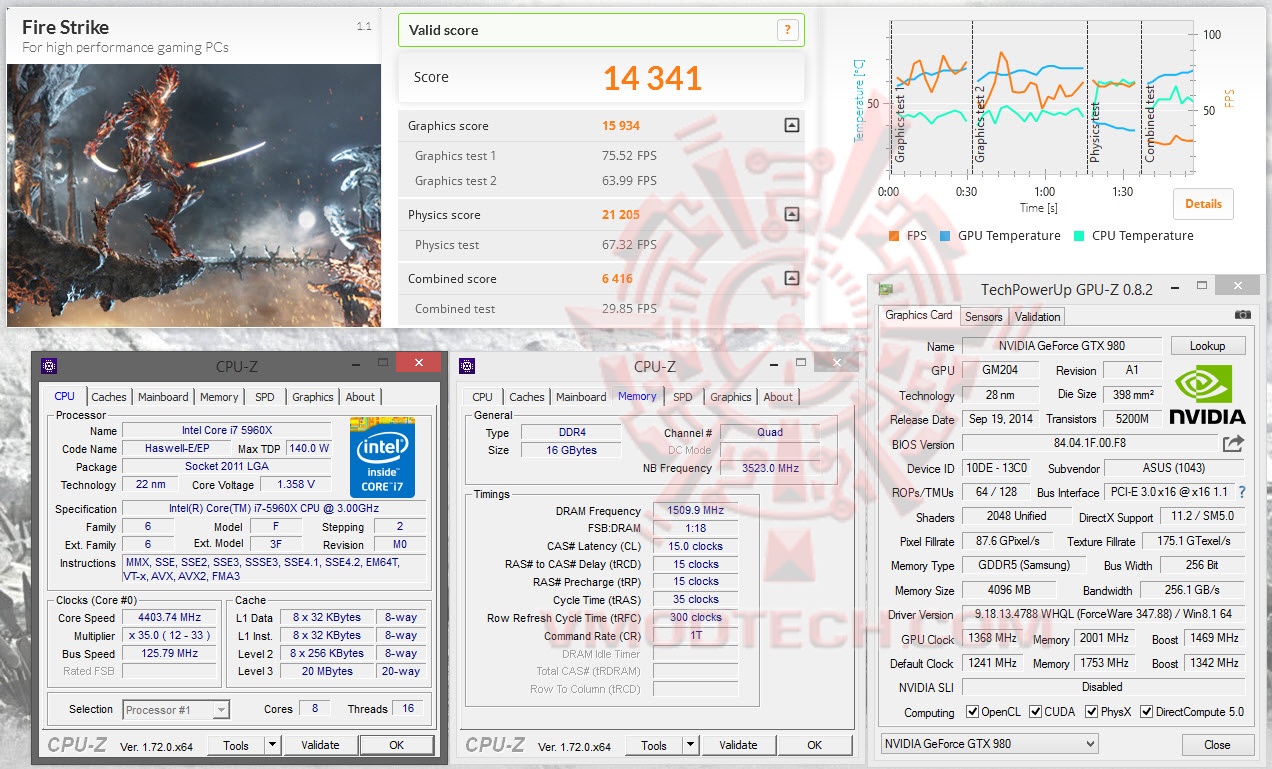1272x769 pixels.
Task: Click OK button in left CPU-Z window
Action: 396,745
